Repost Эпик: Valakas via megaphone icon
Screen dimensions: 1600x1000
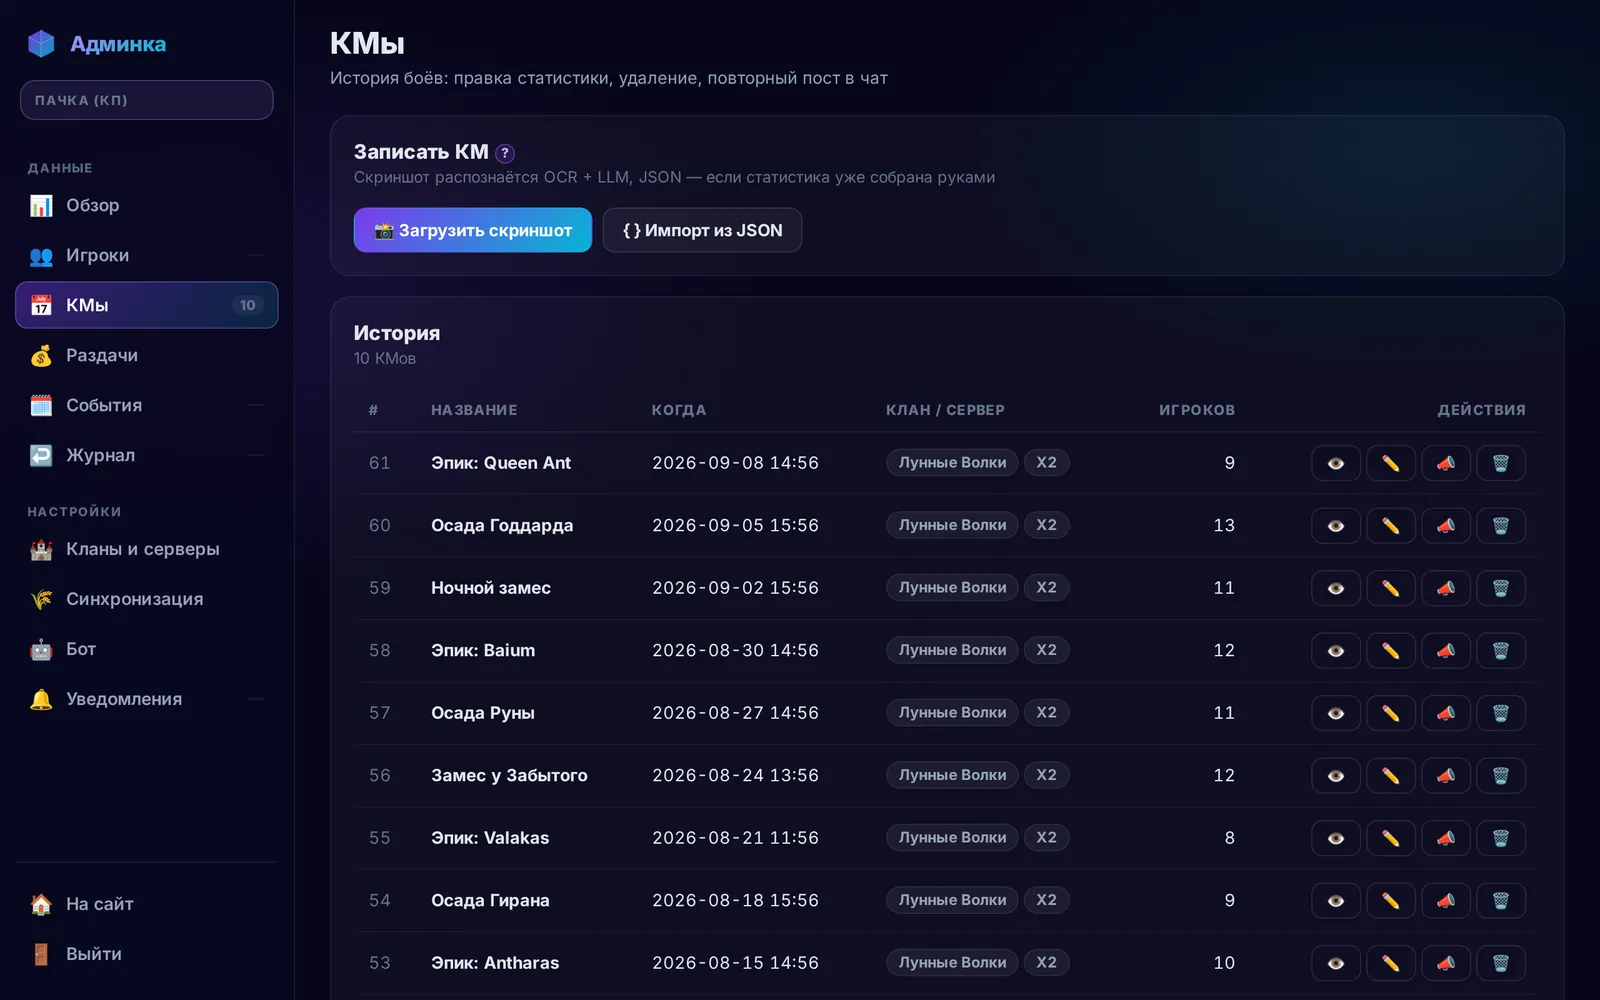point(1445,838)
